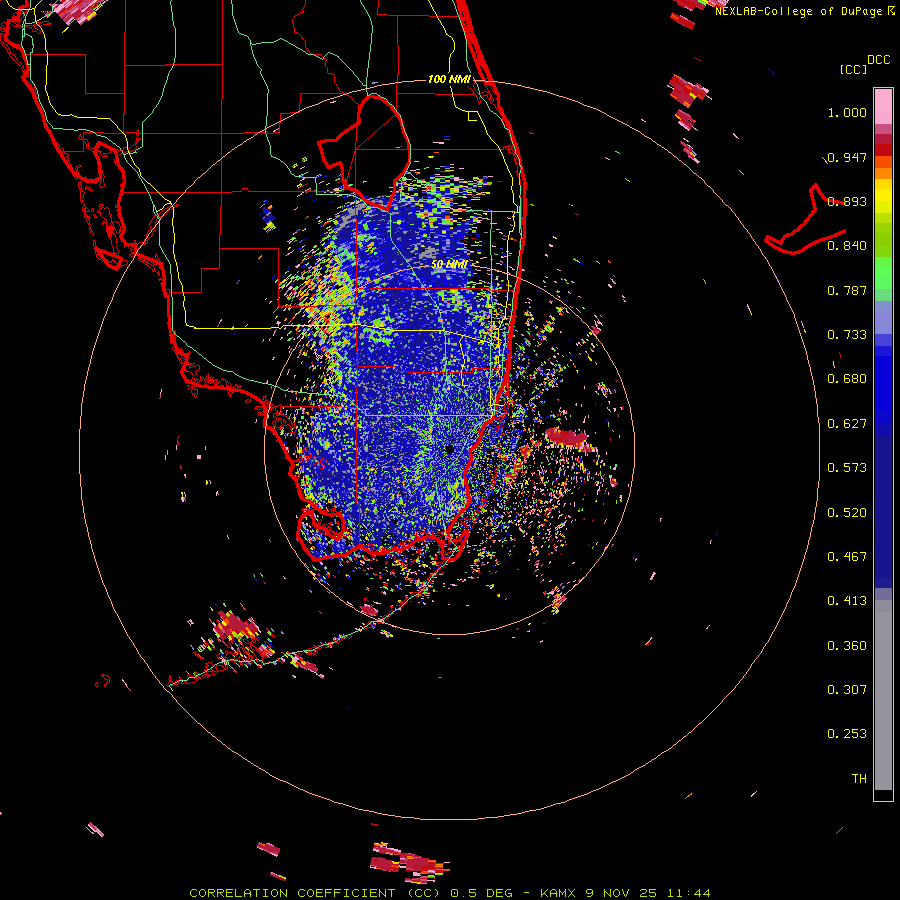Click the TH threshold label
Image resolution: width=900 pixels, height=900 pixels.
[859, 779]
